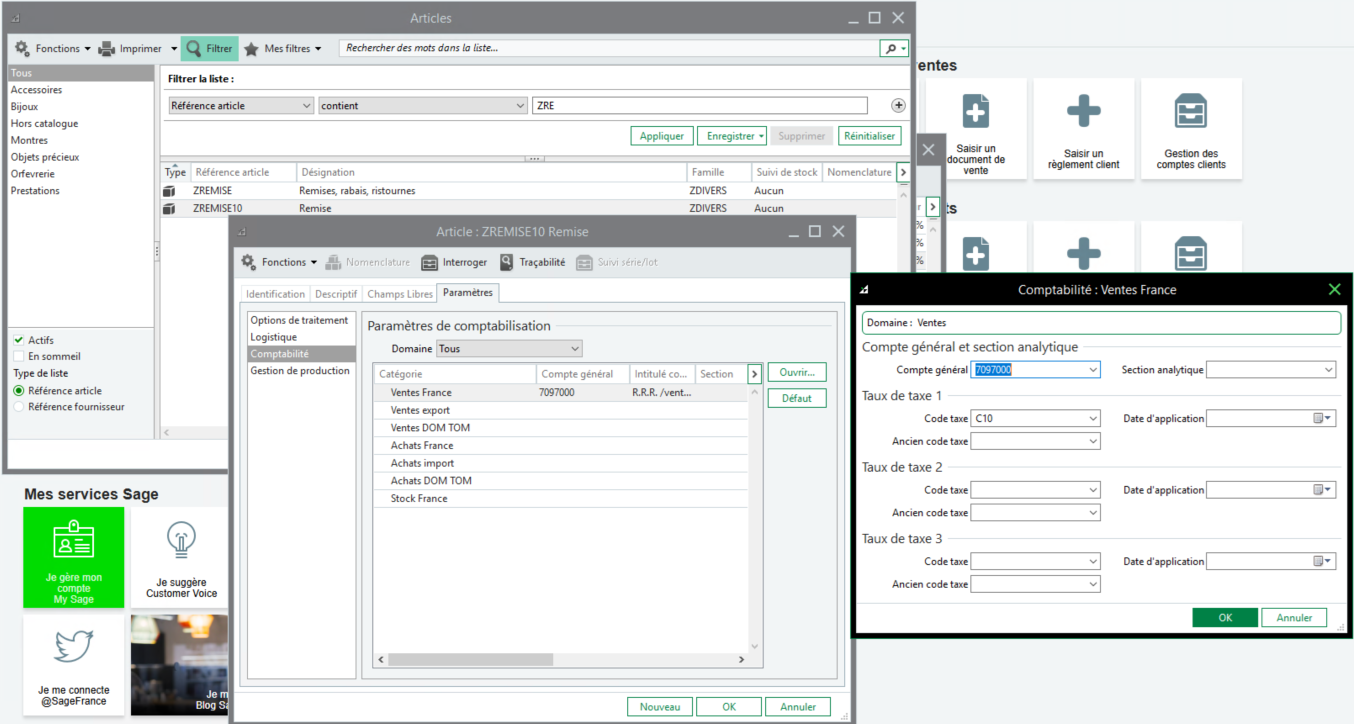Select Logistique in parameters list
This screenshot has width=1354, height=724.
273,337
